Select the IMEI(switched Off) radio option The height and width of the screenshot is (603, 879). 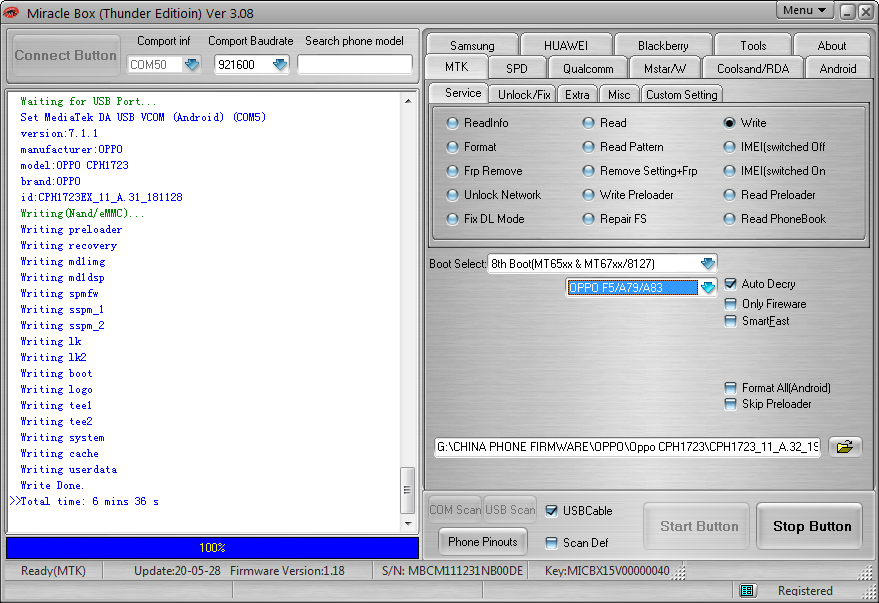729,147
